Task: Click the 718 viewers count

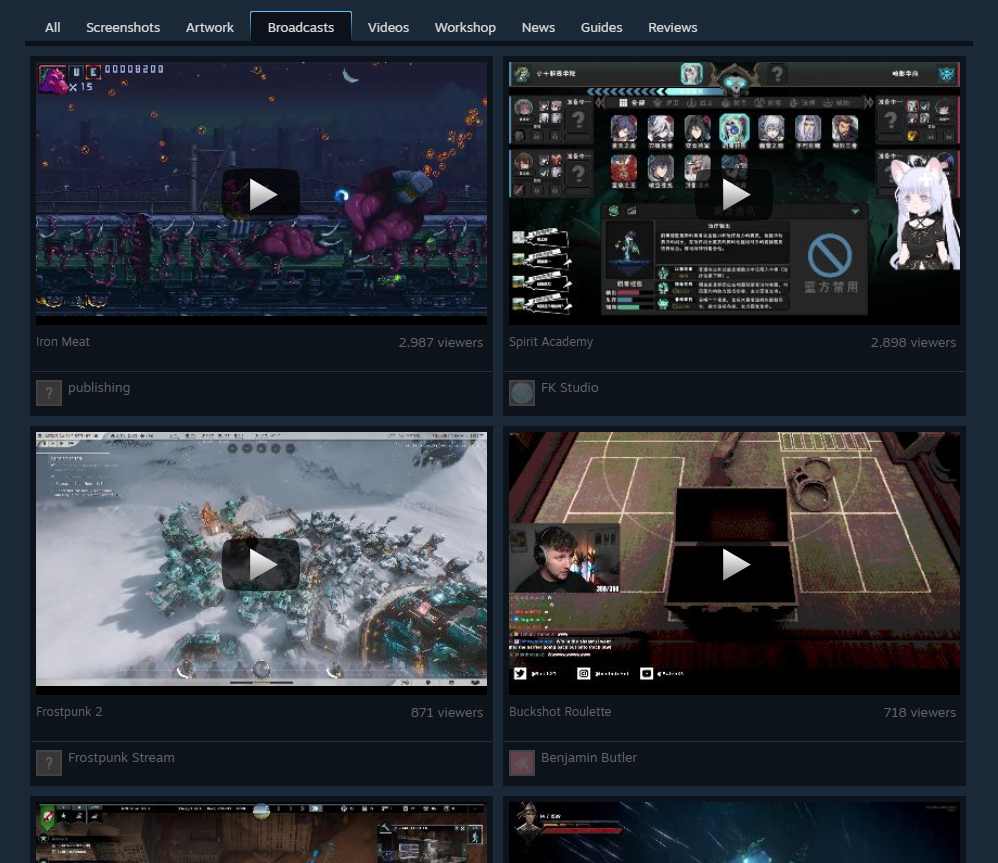Action: [x=919, y=712]
